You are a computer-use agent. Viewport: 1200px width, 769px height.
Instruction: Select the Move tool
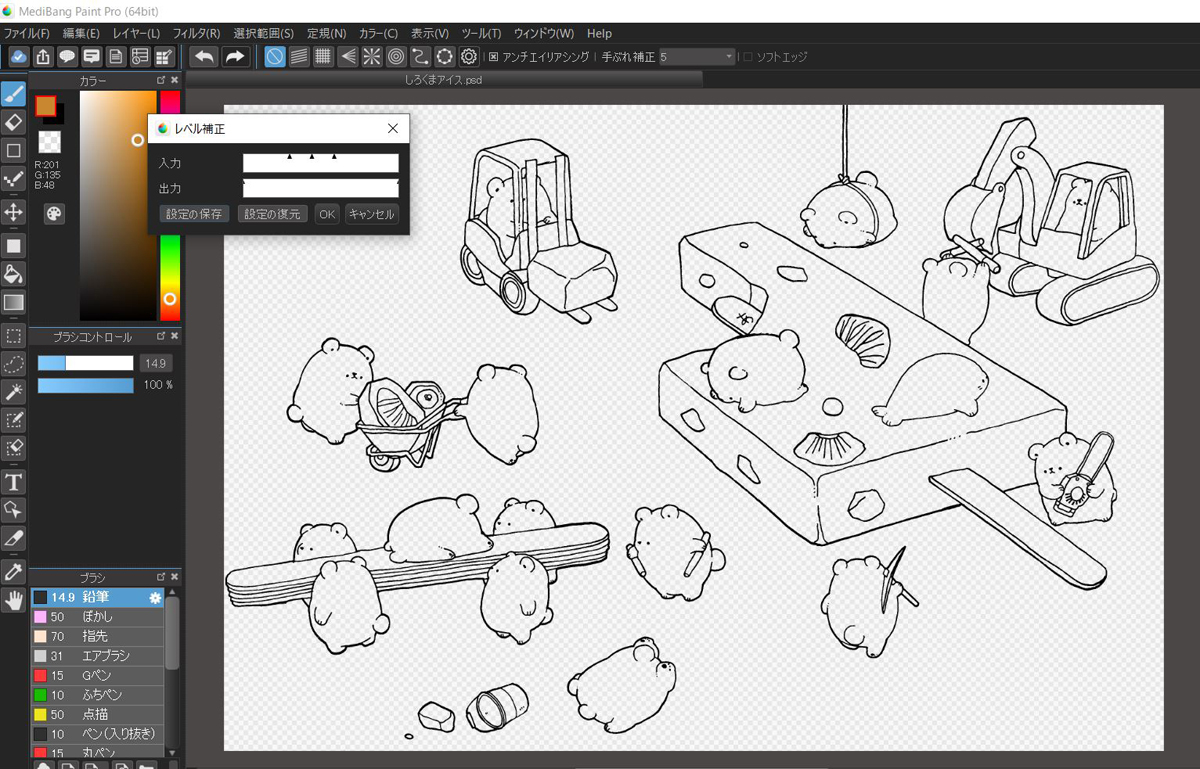(14, 212)
